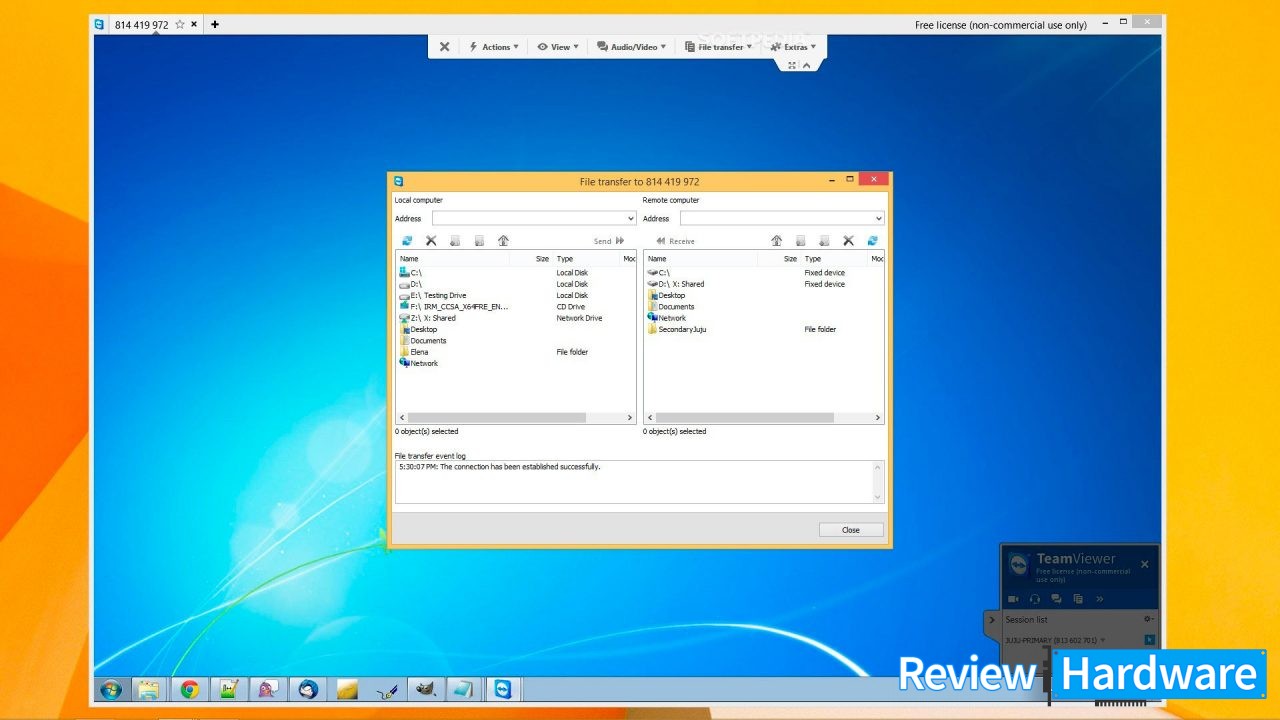The height and width of the screenshot is (720, 1280).
Task: Click the toolbar full-screen icon
Action: pyautogui.click(x=792, y=65)
